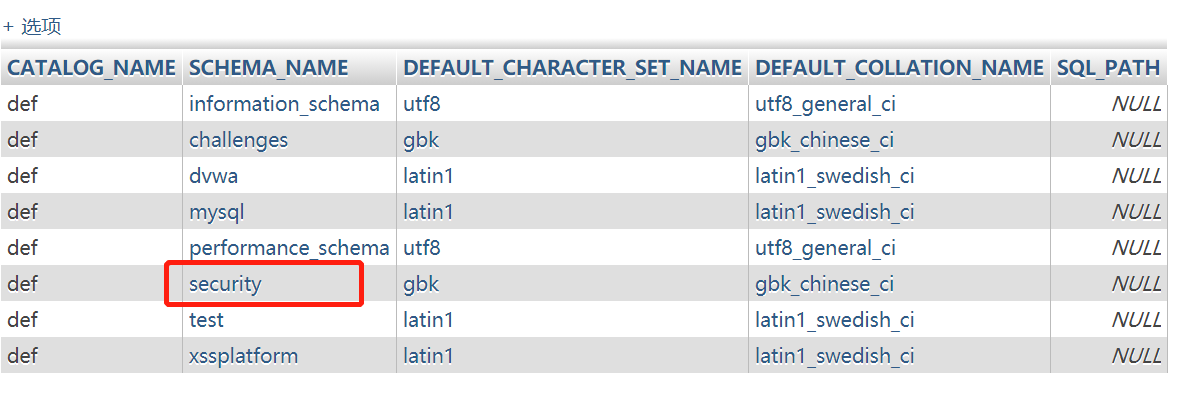The image size is (1199, 409).
Task: Select latin1_swedish_ci in the xssplatform row
Action: (x=834, y=356)
